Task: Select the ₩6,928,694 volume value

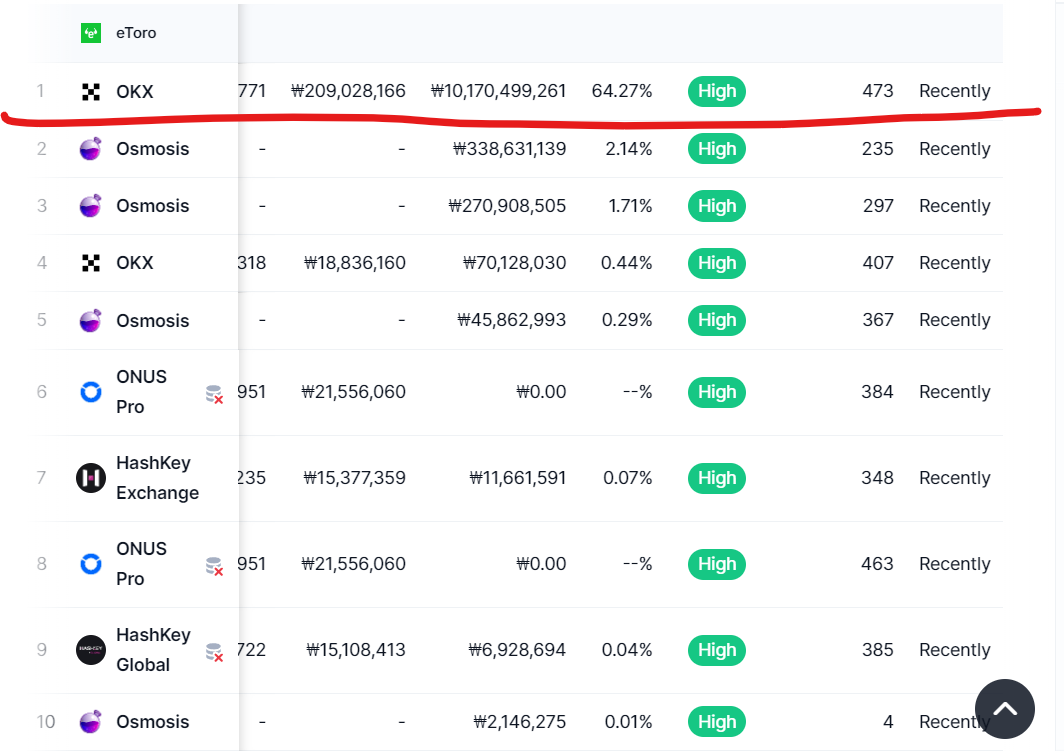Action: coord(517,650)
